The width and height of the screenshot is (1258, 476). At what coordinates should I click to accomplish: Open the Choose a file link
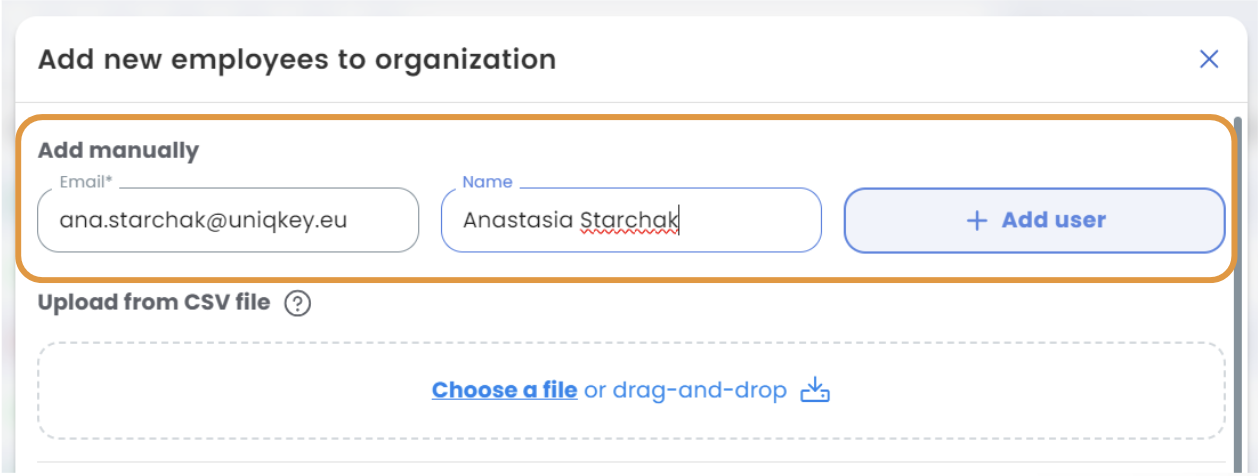click(504, 390)
